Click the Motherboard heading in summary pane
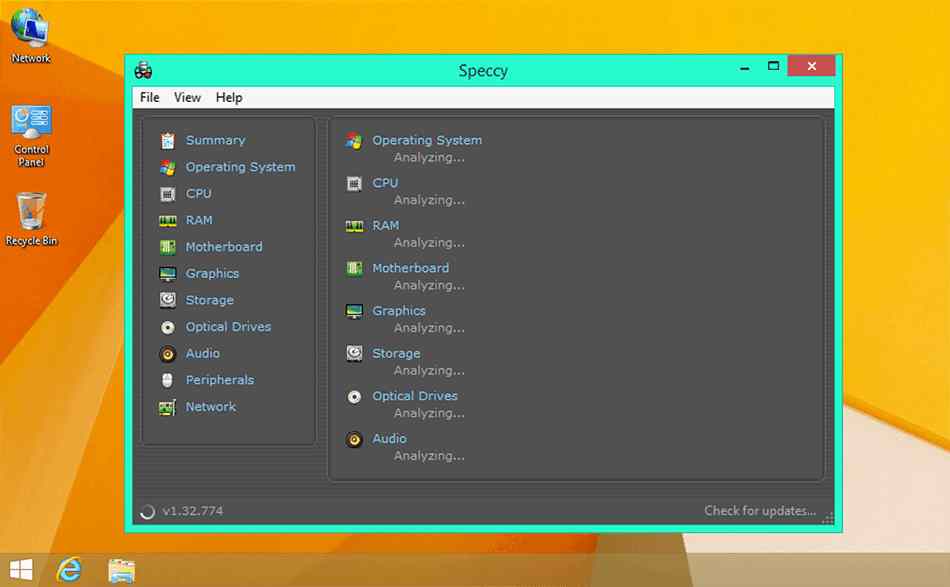The height and width of the screenshot is (587, 950). pos(410,268)
